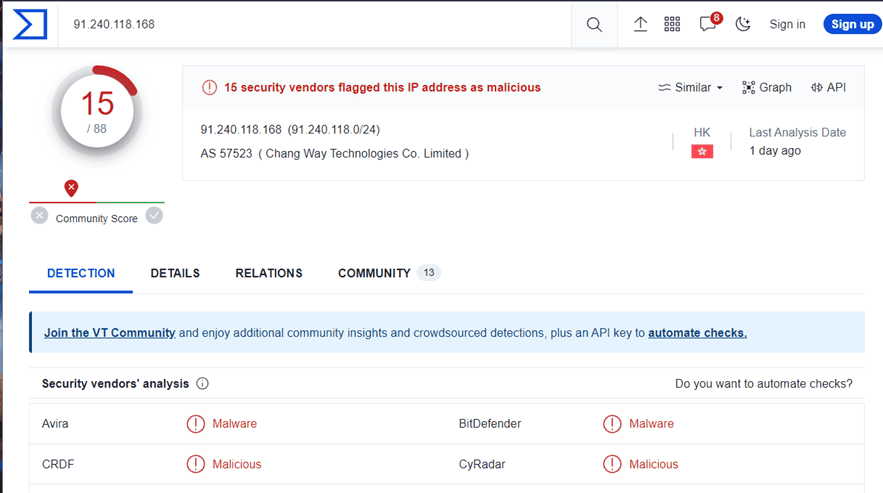The image size is (883, 493).
Task: Click Do you want to automate checks?
Action: pyautogui.click(x=764, y=384)
